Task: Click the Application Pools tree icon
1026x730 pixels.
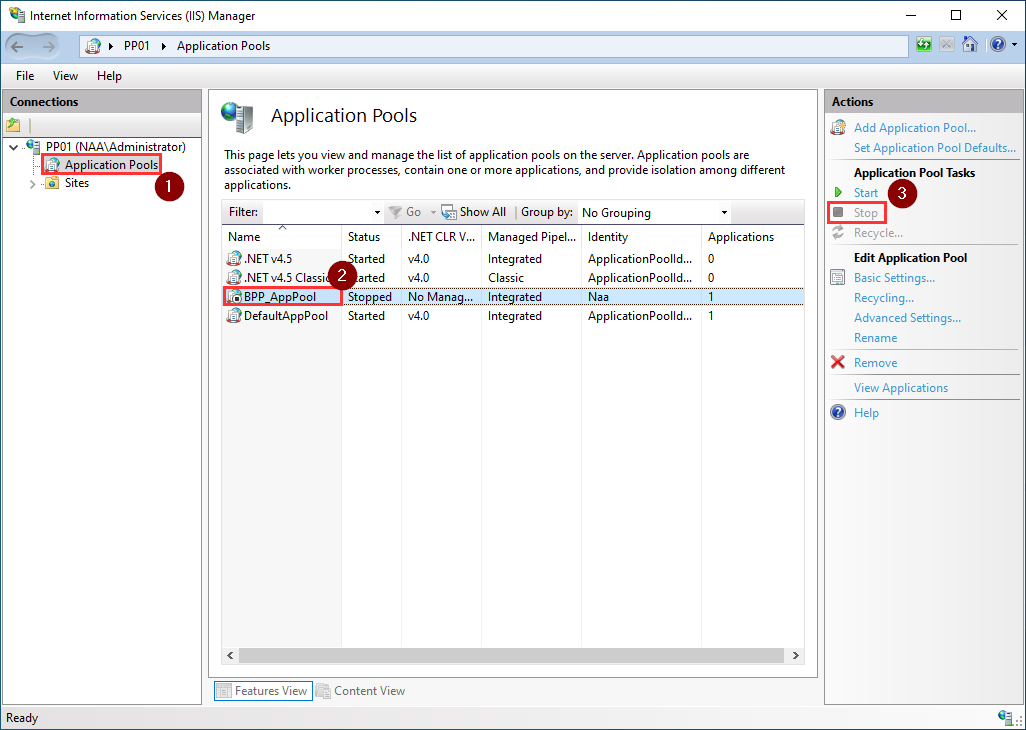Action: pos(53,165)
